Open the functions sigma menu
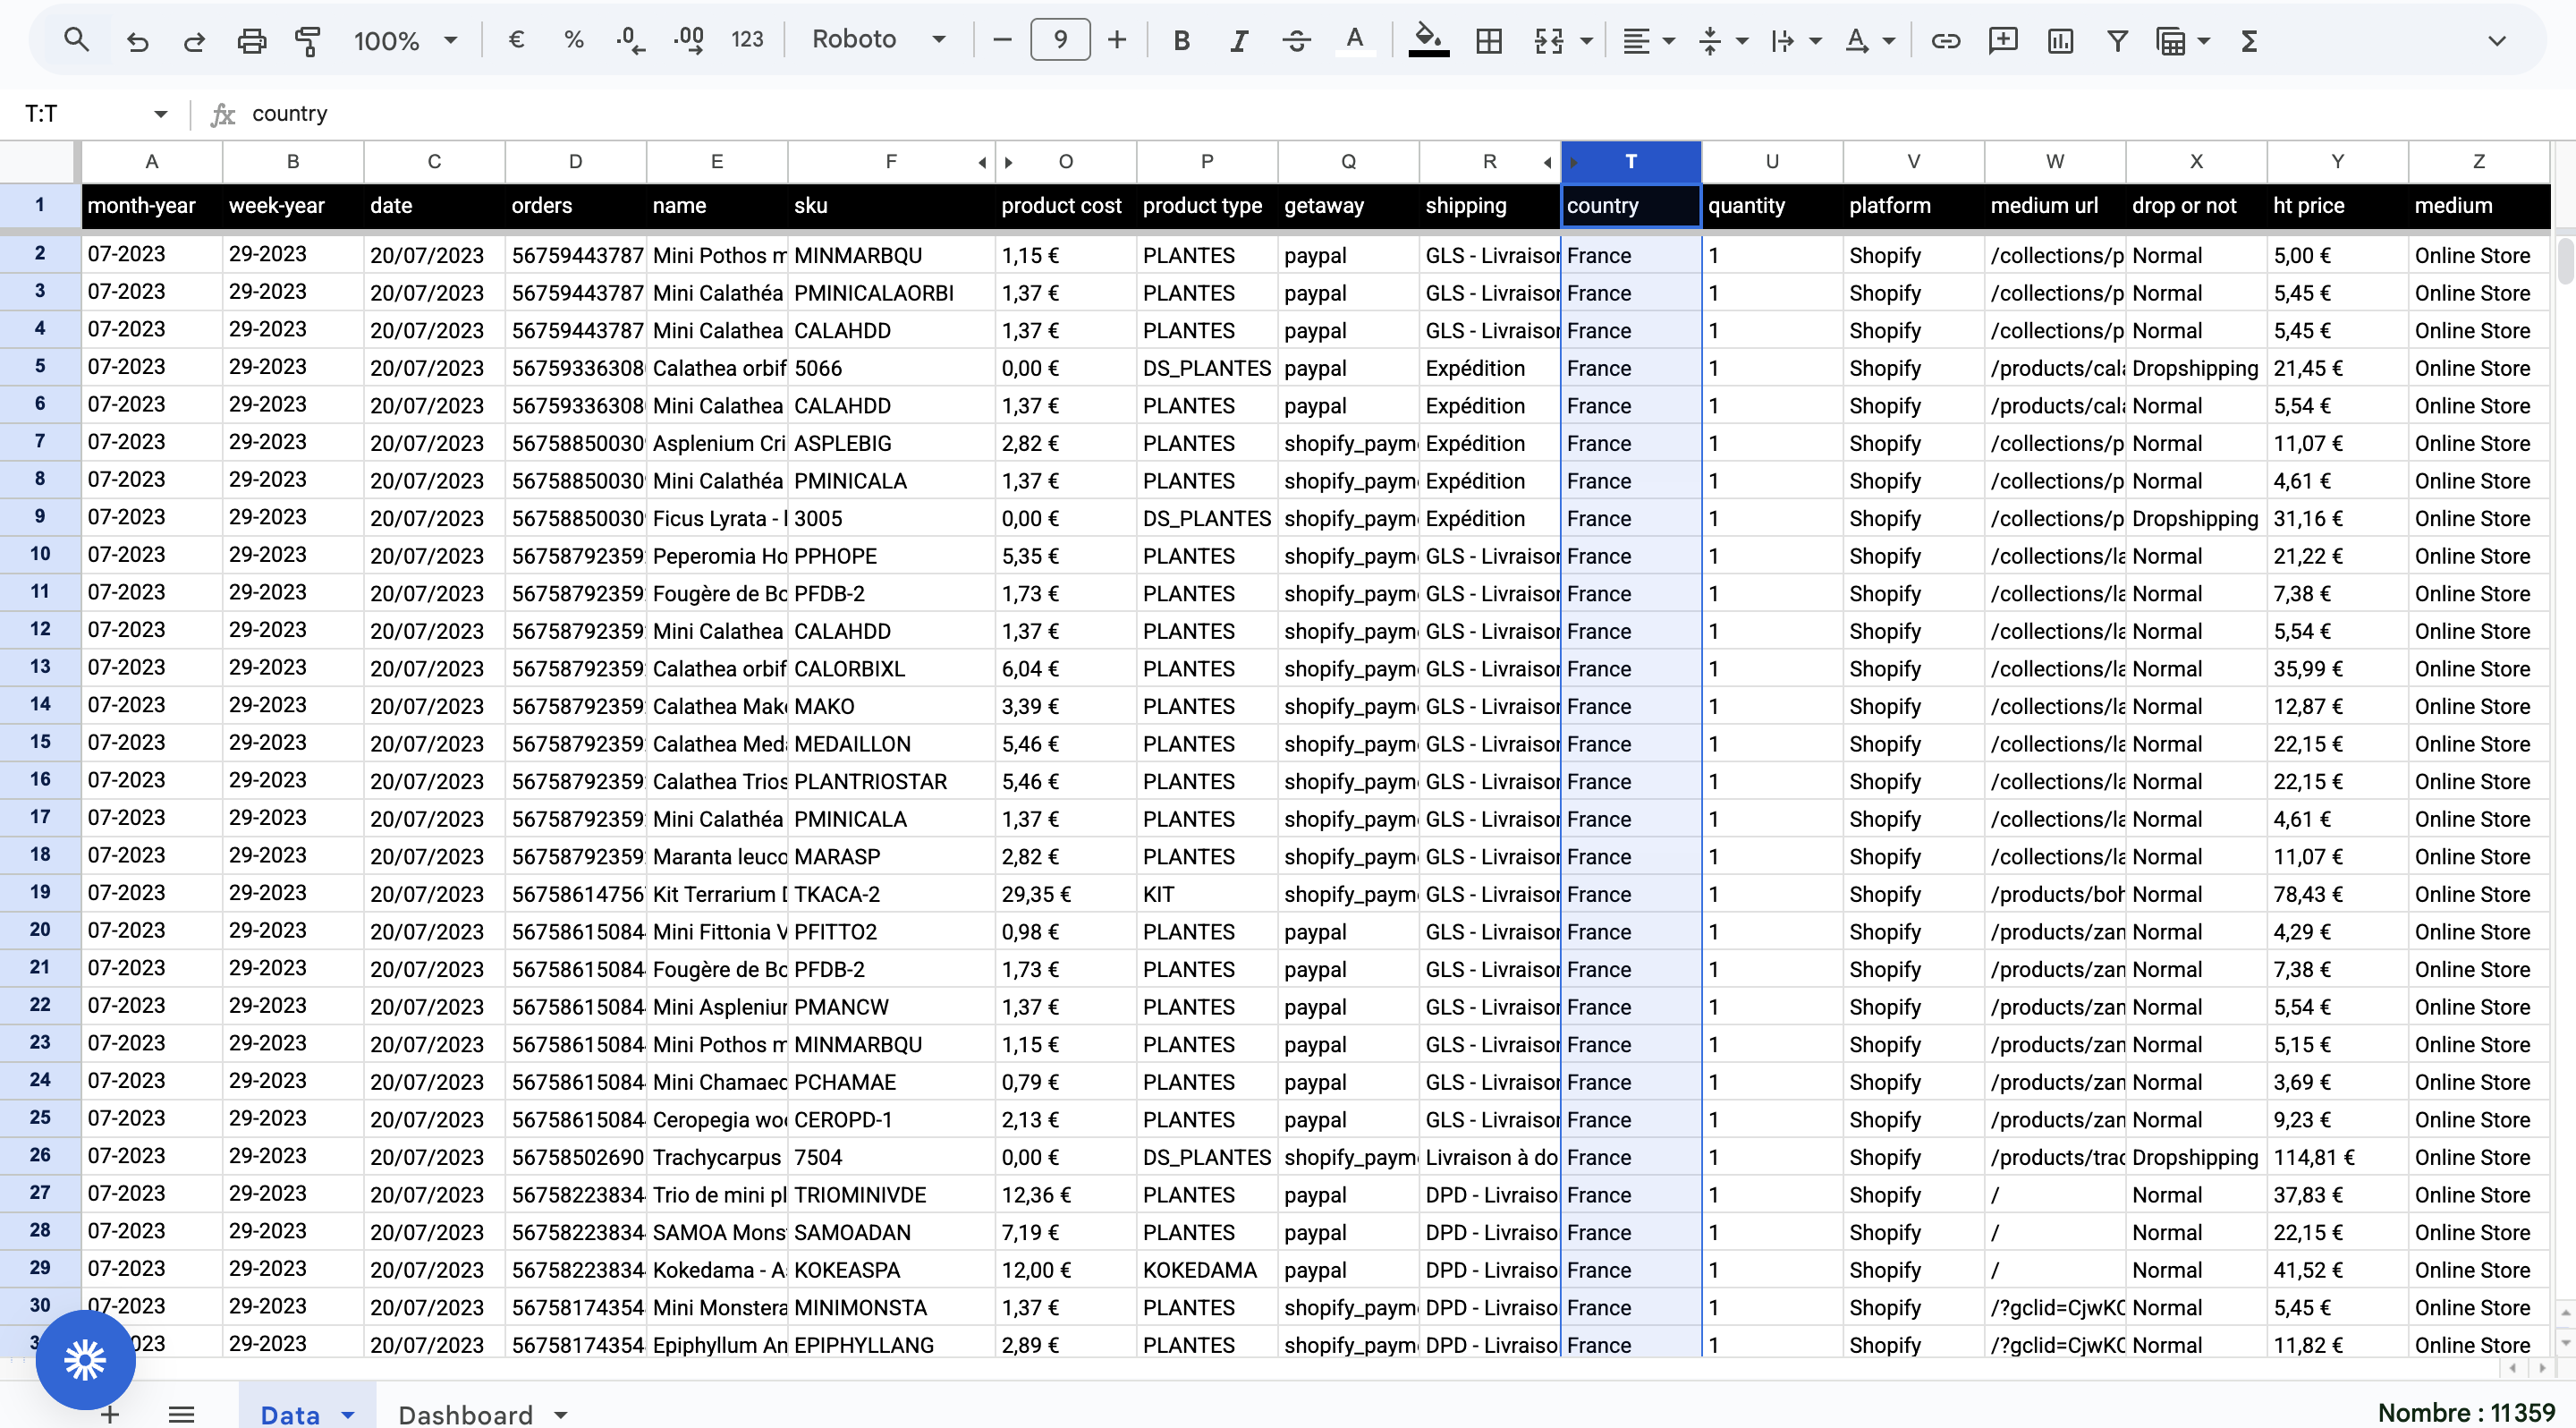Viewport: 2576px width, 1428px height. pos(2249,41)
